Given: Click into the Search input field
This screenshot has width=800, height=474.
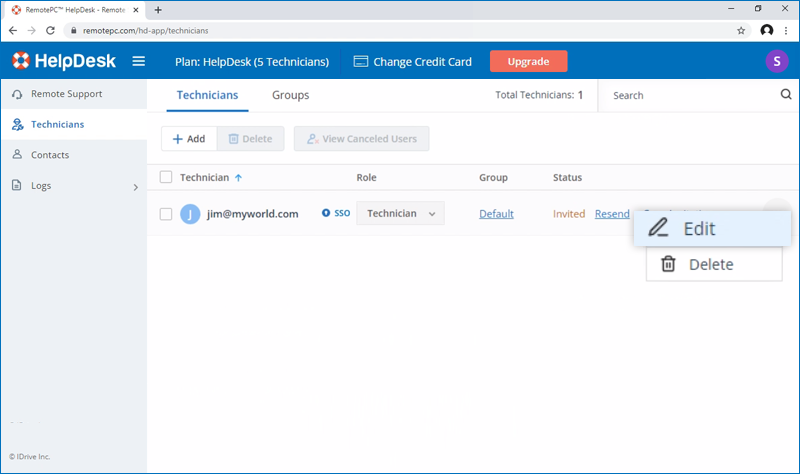Looking at the screenshot, I should click(x=690, y=96).
